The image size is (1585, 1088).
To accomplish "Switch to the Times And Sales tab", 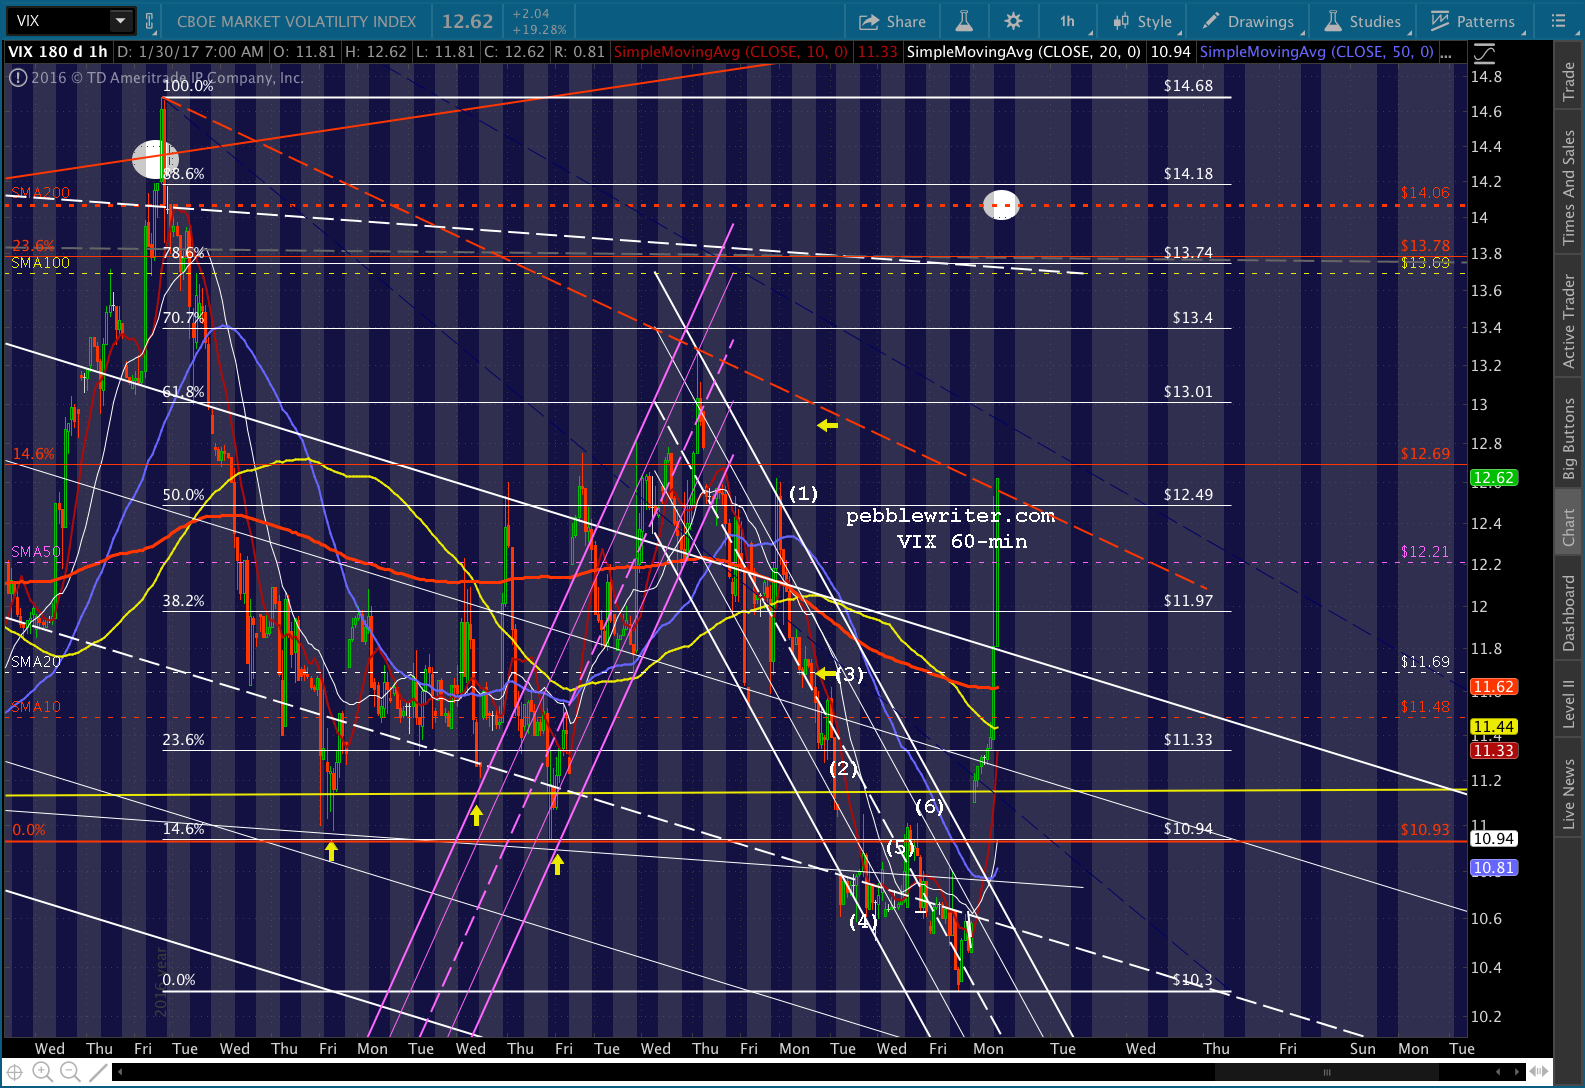I will 1569,188.
